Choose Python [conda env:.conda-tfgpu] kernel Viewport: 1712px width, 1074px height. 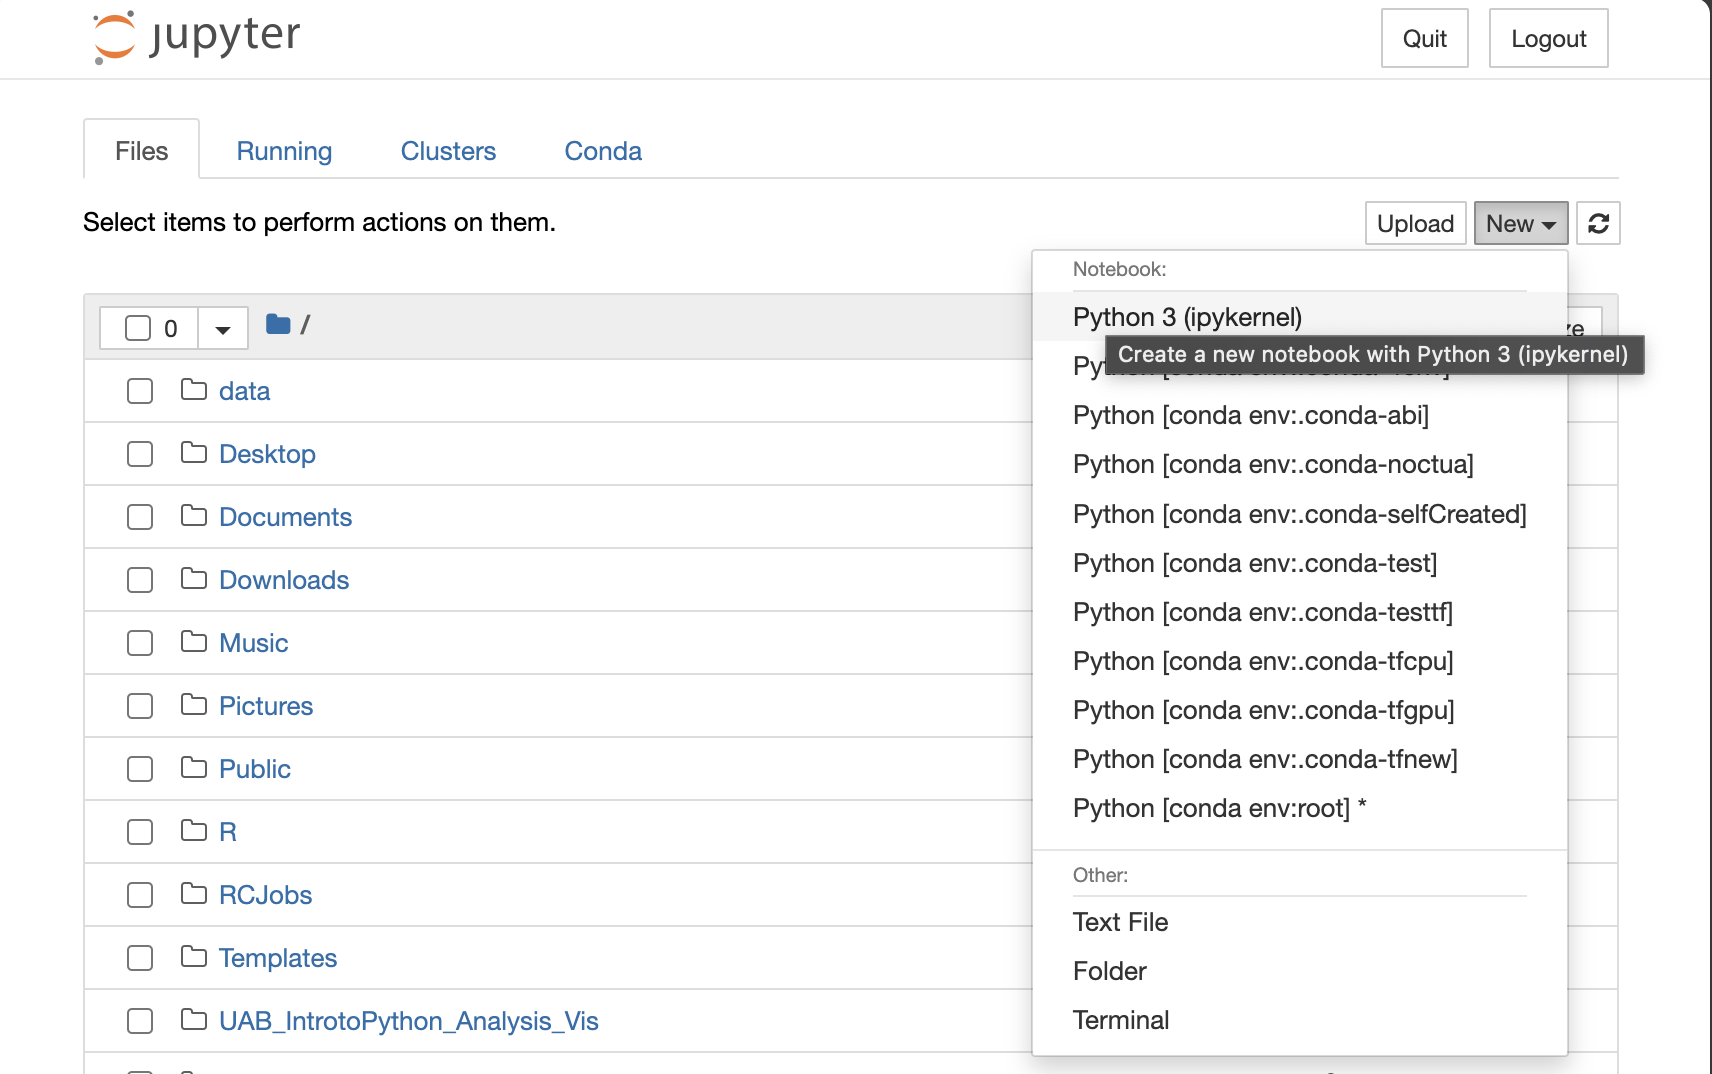point(1263,710)
